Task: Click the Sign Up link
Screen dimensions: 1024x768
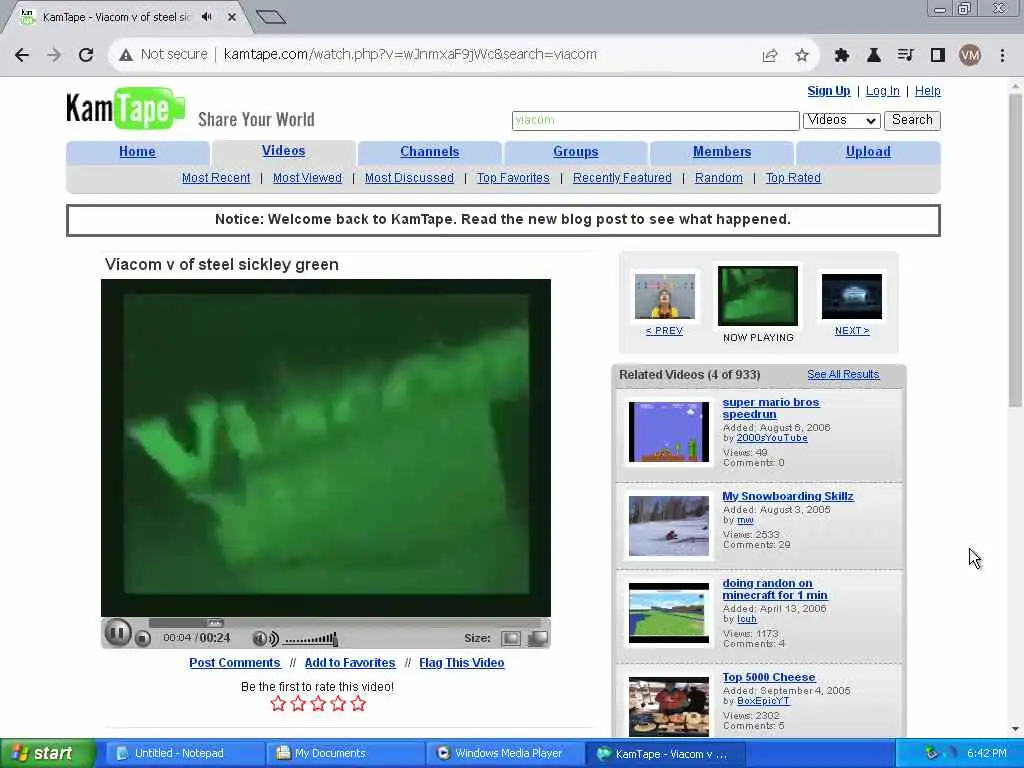Action: point(828,91)
